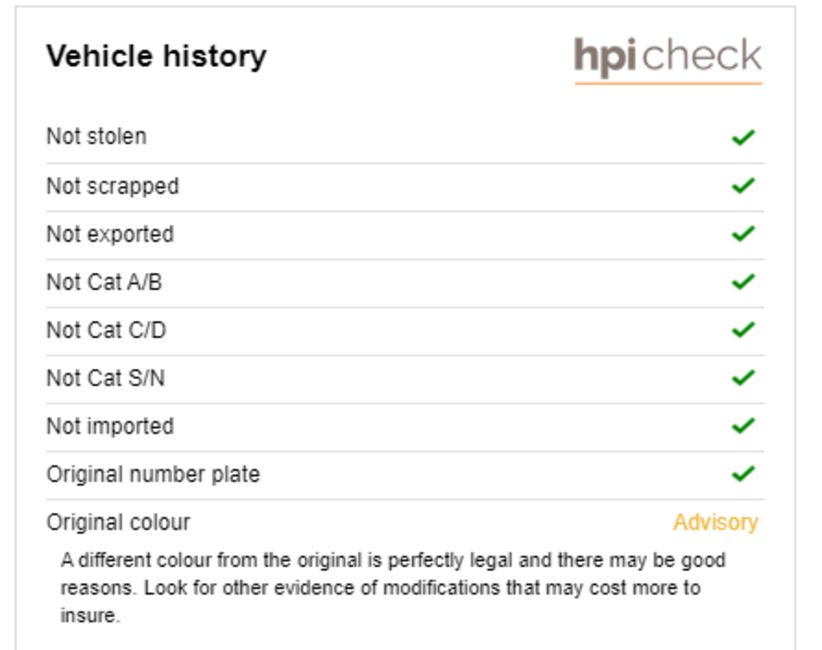Select the Not stolen label
This screenshot has height=650, width=822.
pyautogui.click(x=96, y=137)
